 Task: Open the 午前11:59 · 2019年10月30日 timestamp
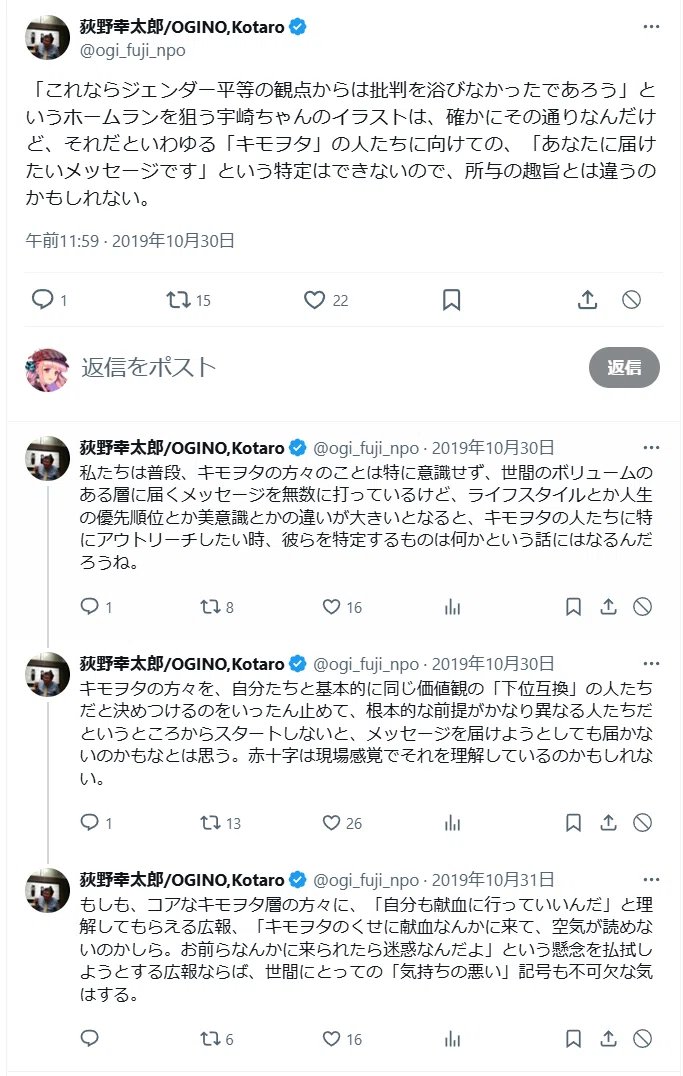(x=130, y=241)
